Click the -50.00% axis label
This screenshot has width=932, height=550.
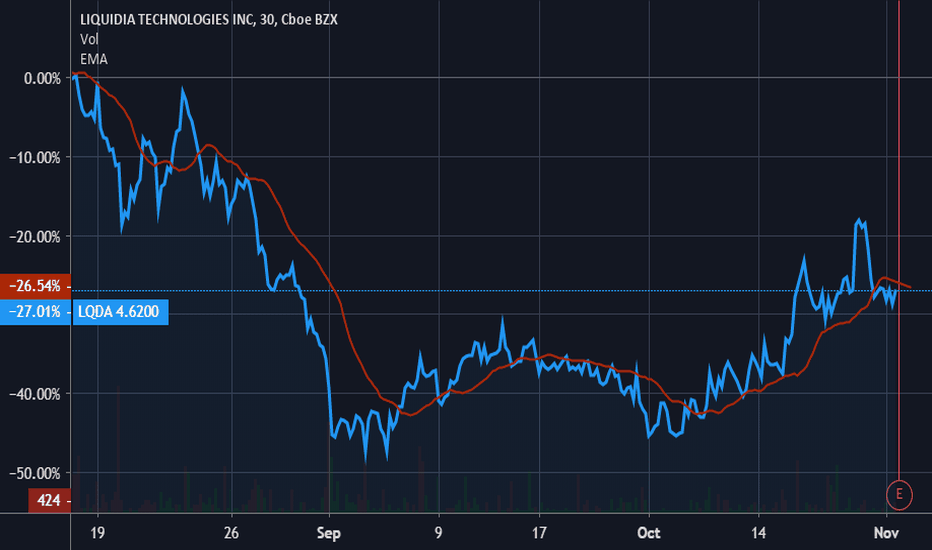click(x=35, y=473)
